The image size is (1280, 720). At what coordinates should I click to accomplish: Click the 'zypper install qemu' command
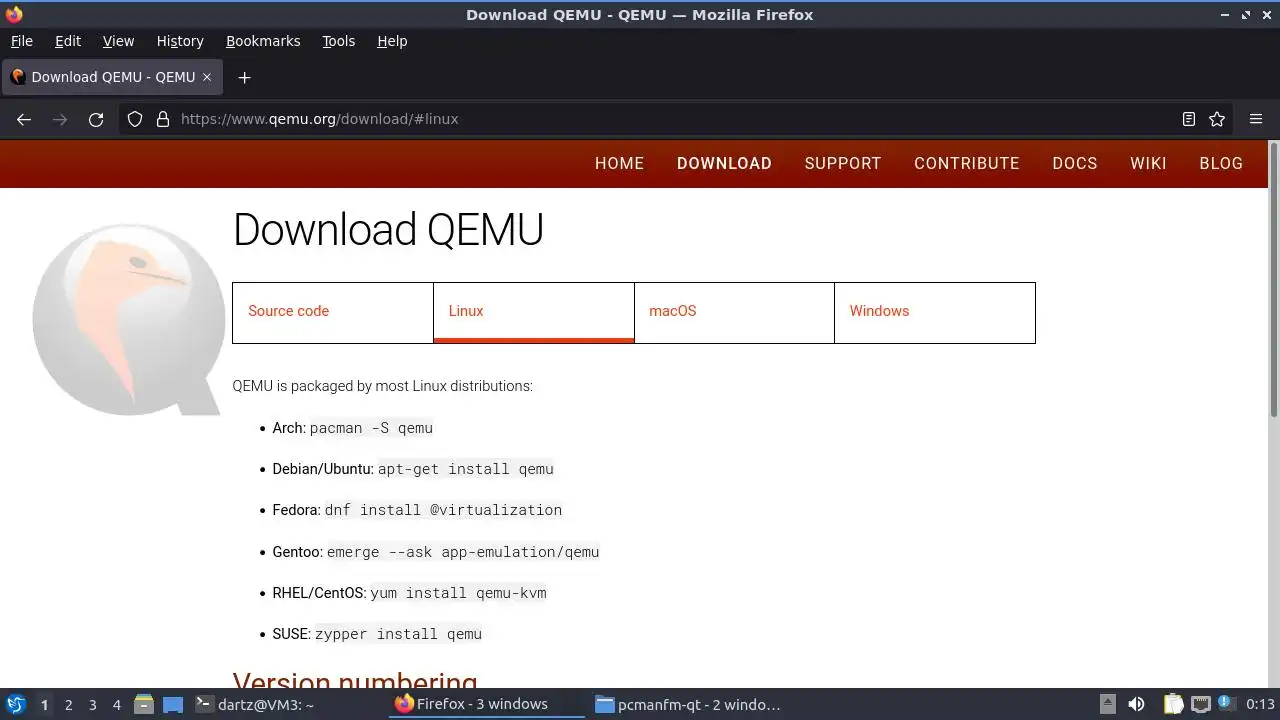point(398,634)
